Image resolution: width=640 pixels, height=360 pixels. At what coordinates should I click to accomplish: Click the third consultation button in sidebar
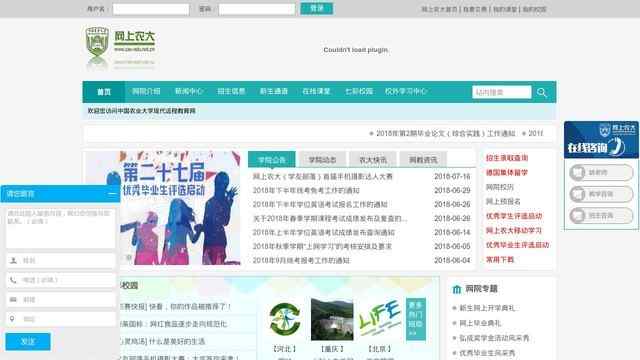coord(601,215)
